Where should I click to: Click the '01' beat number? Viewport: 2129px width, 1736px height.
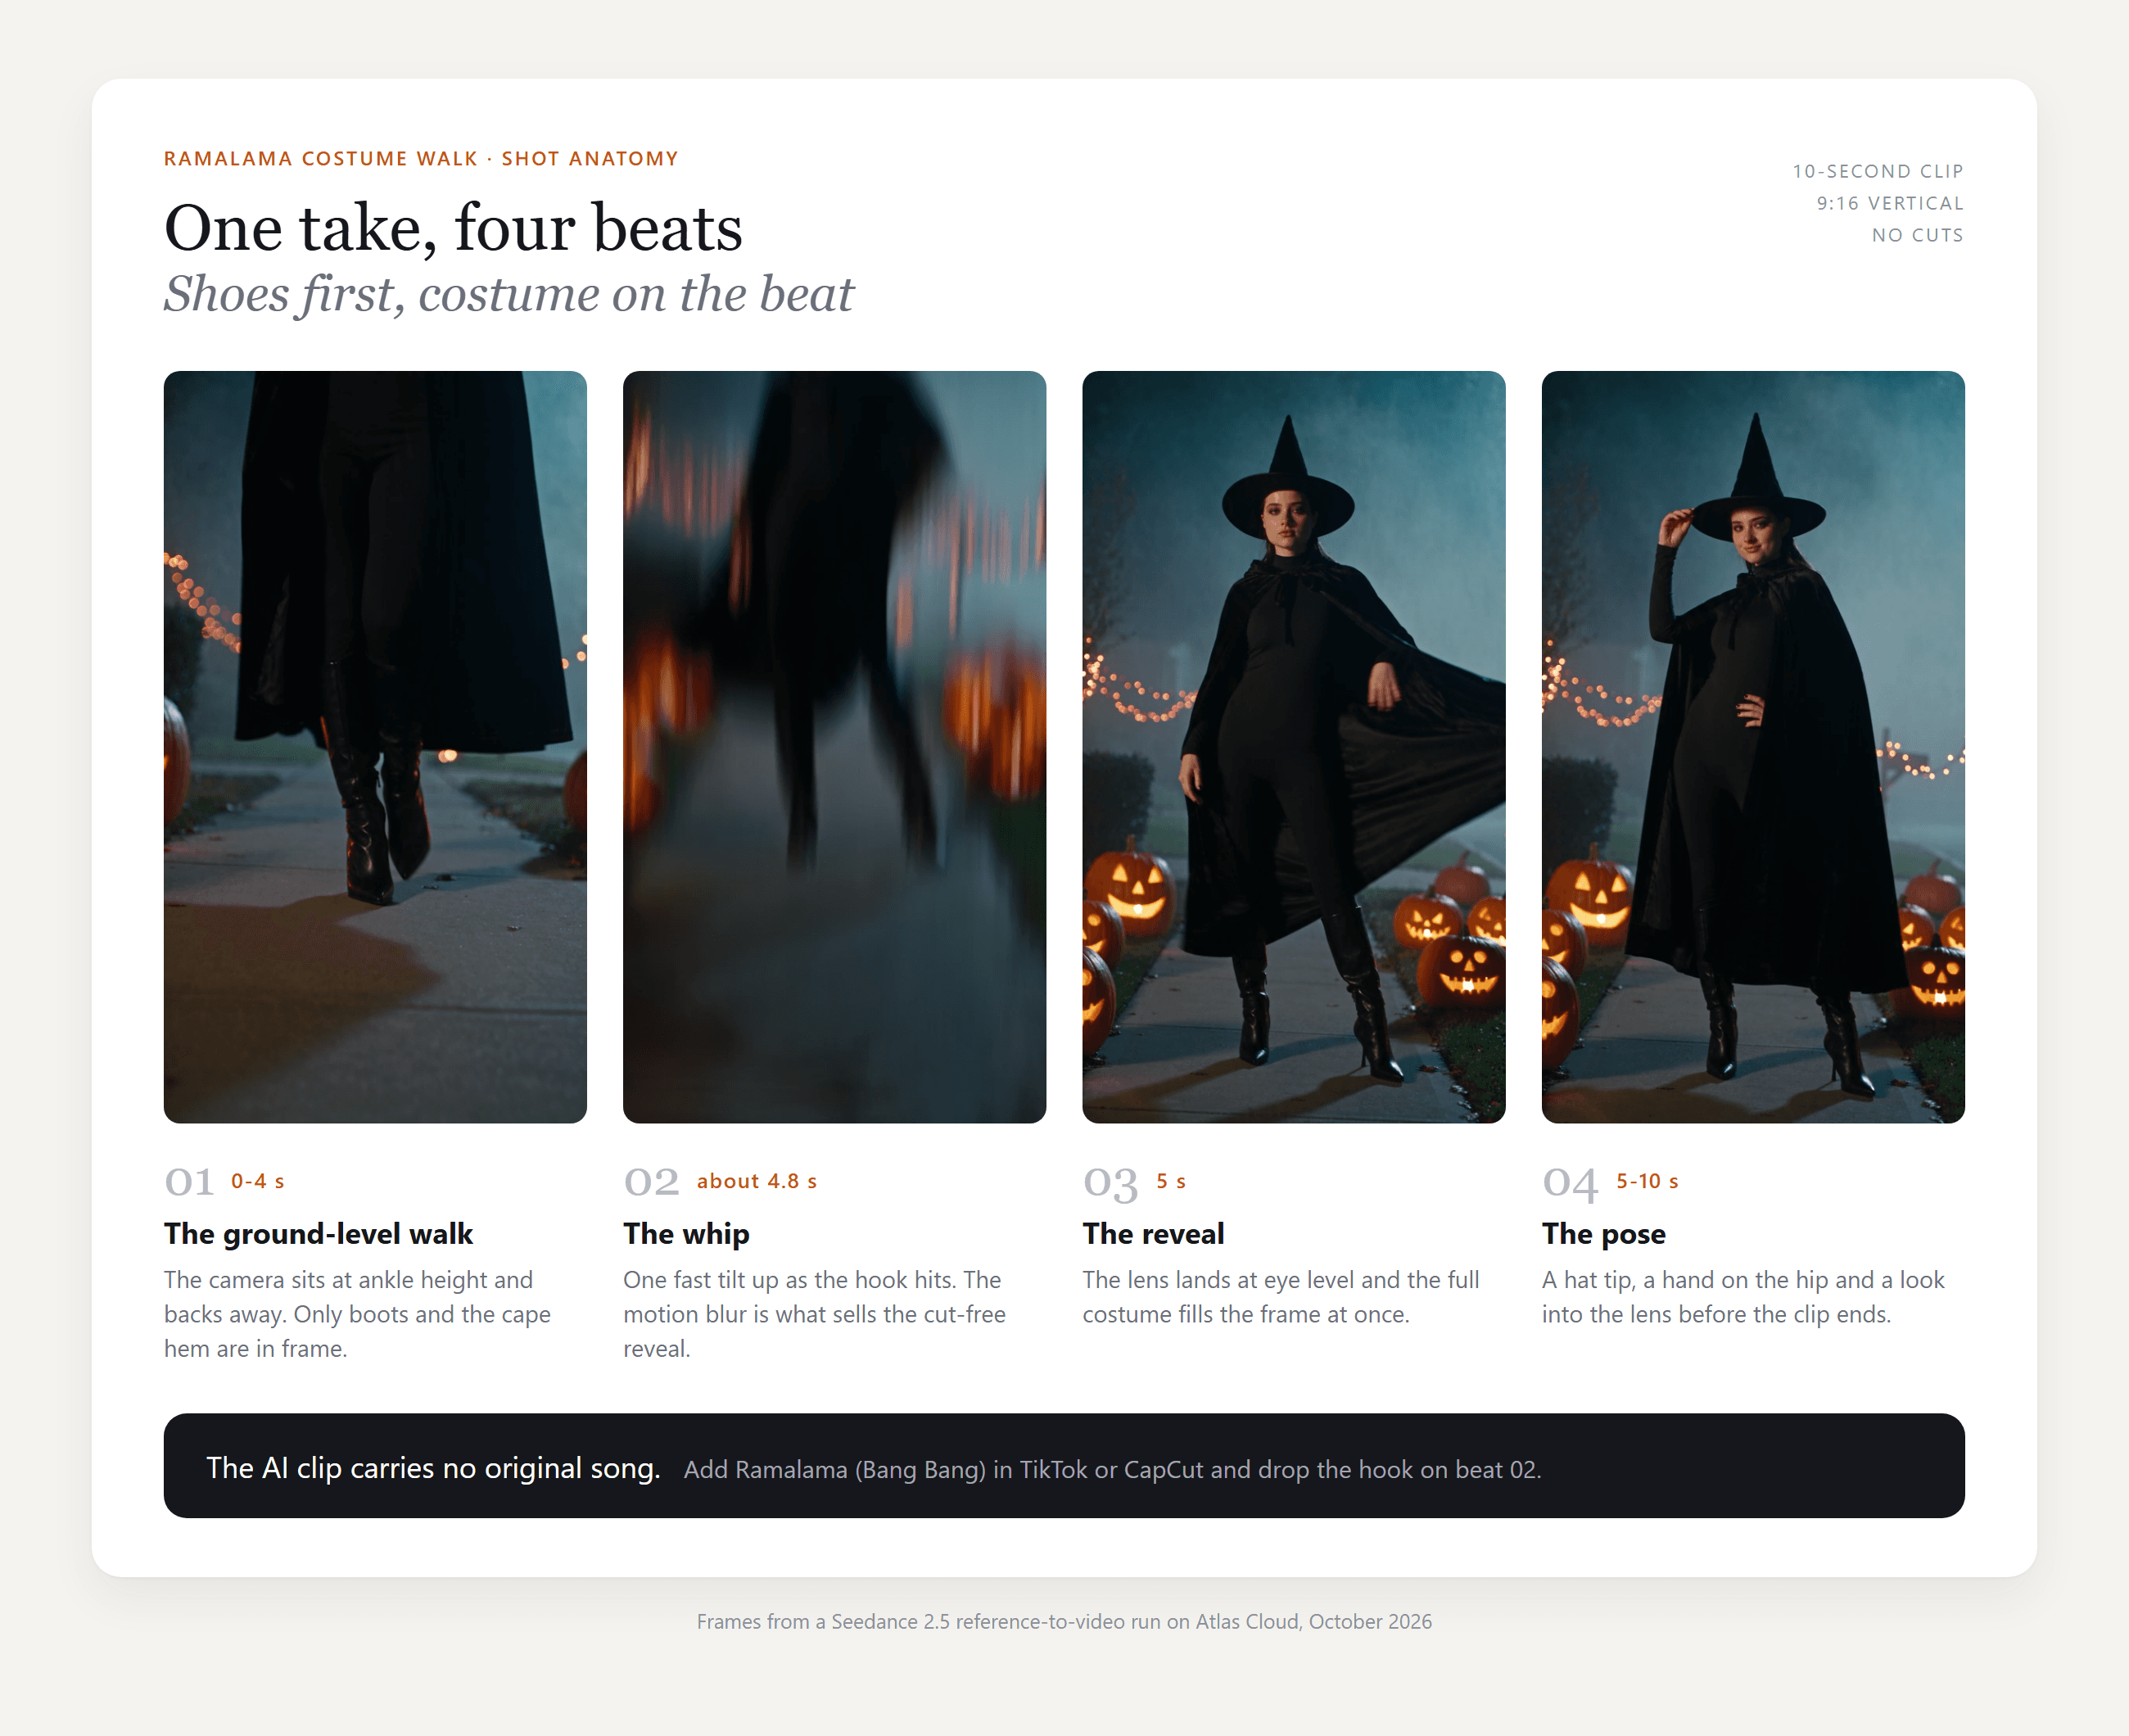pyautogui.click(x=189, y=1182)
